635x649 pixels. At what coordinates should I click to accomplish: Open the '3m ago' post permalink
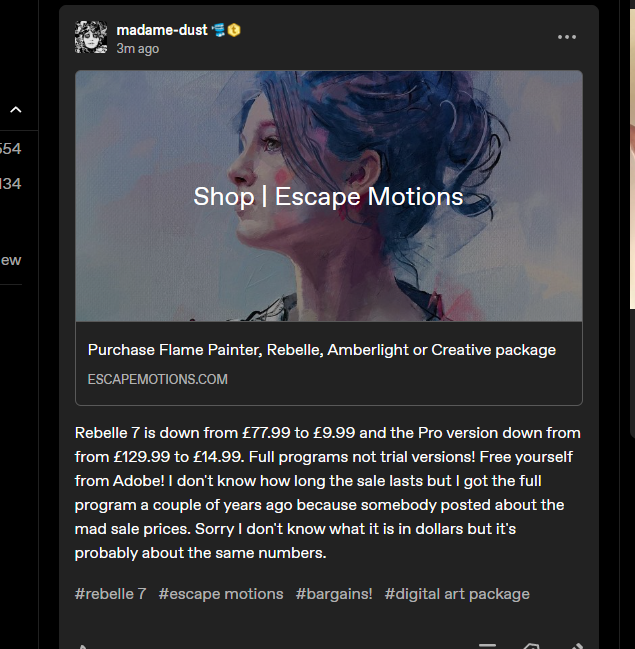[137, 49]
